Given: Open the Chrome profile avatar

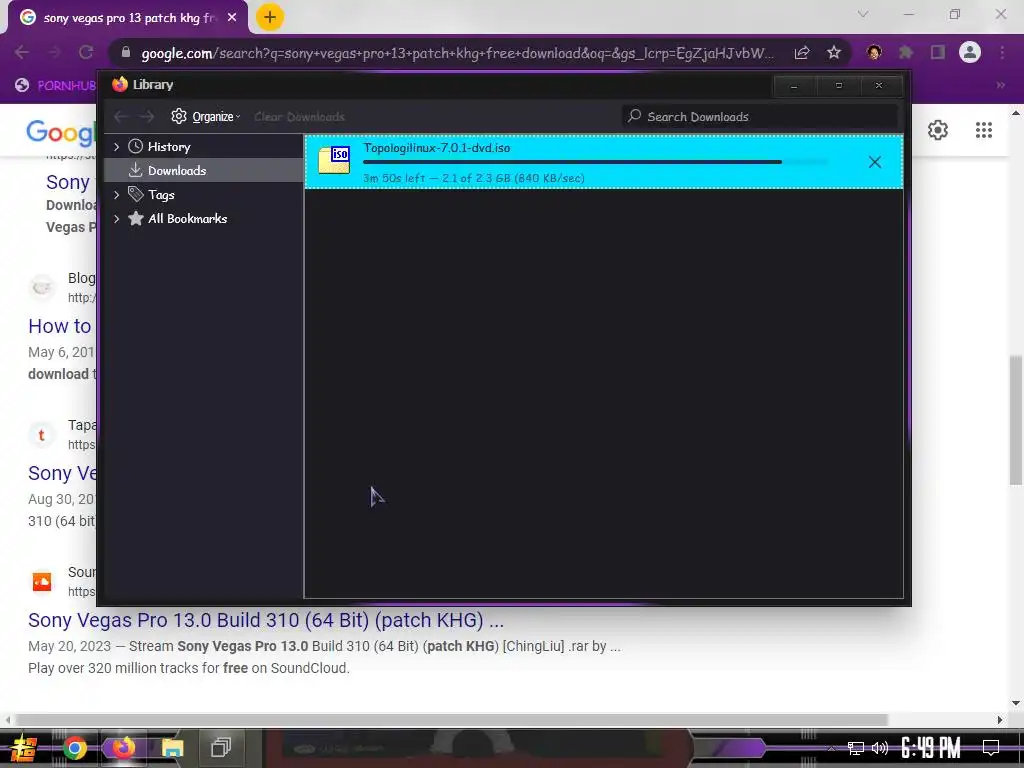Looking at the screenshot, I should 970,52.
